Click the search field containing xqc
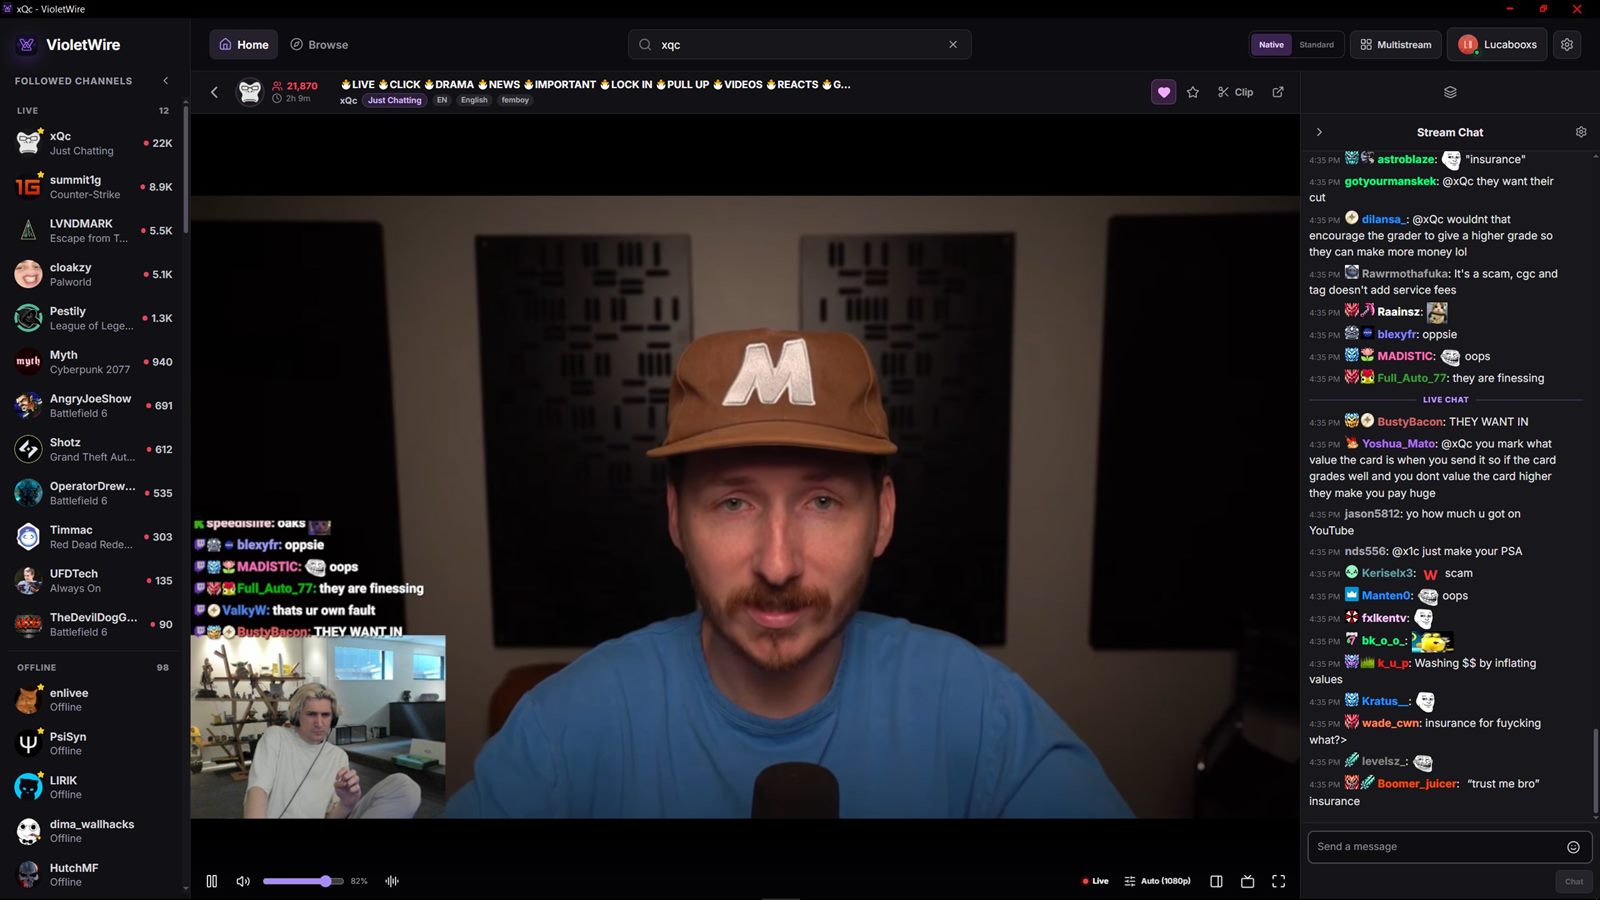 point(798,45)
